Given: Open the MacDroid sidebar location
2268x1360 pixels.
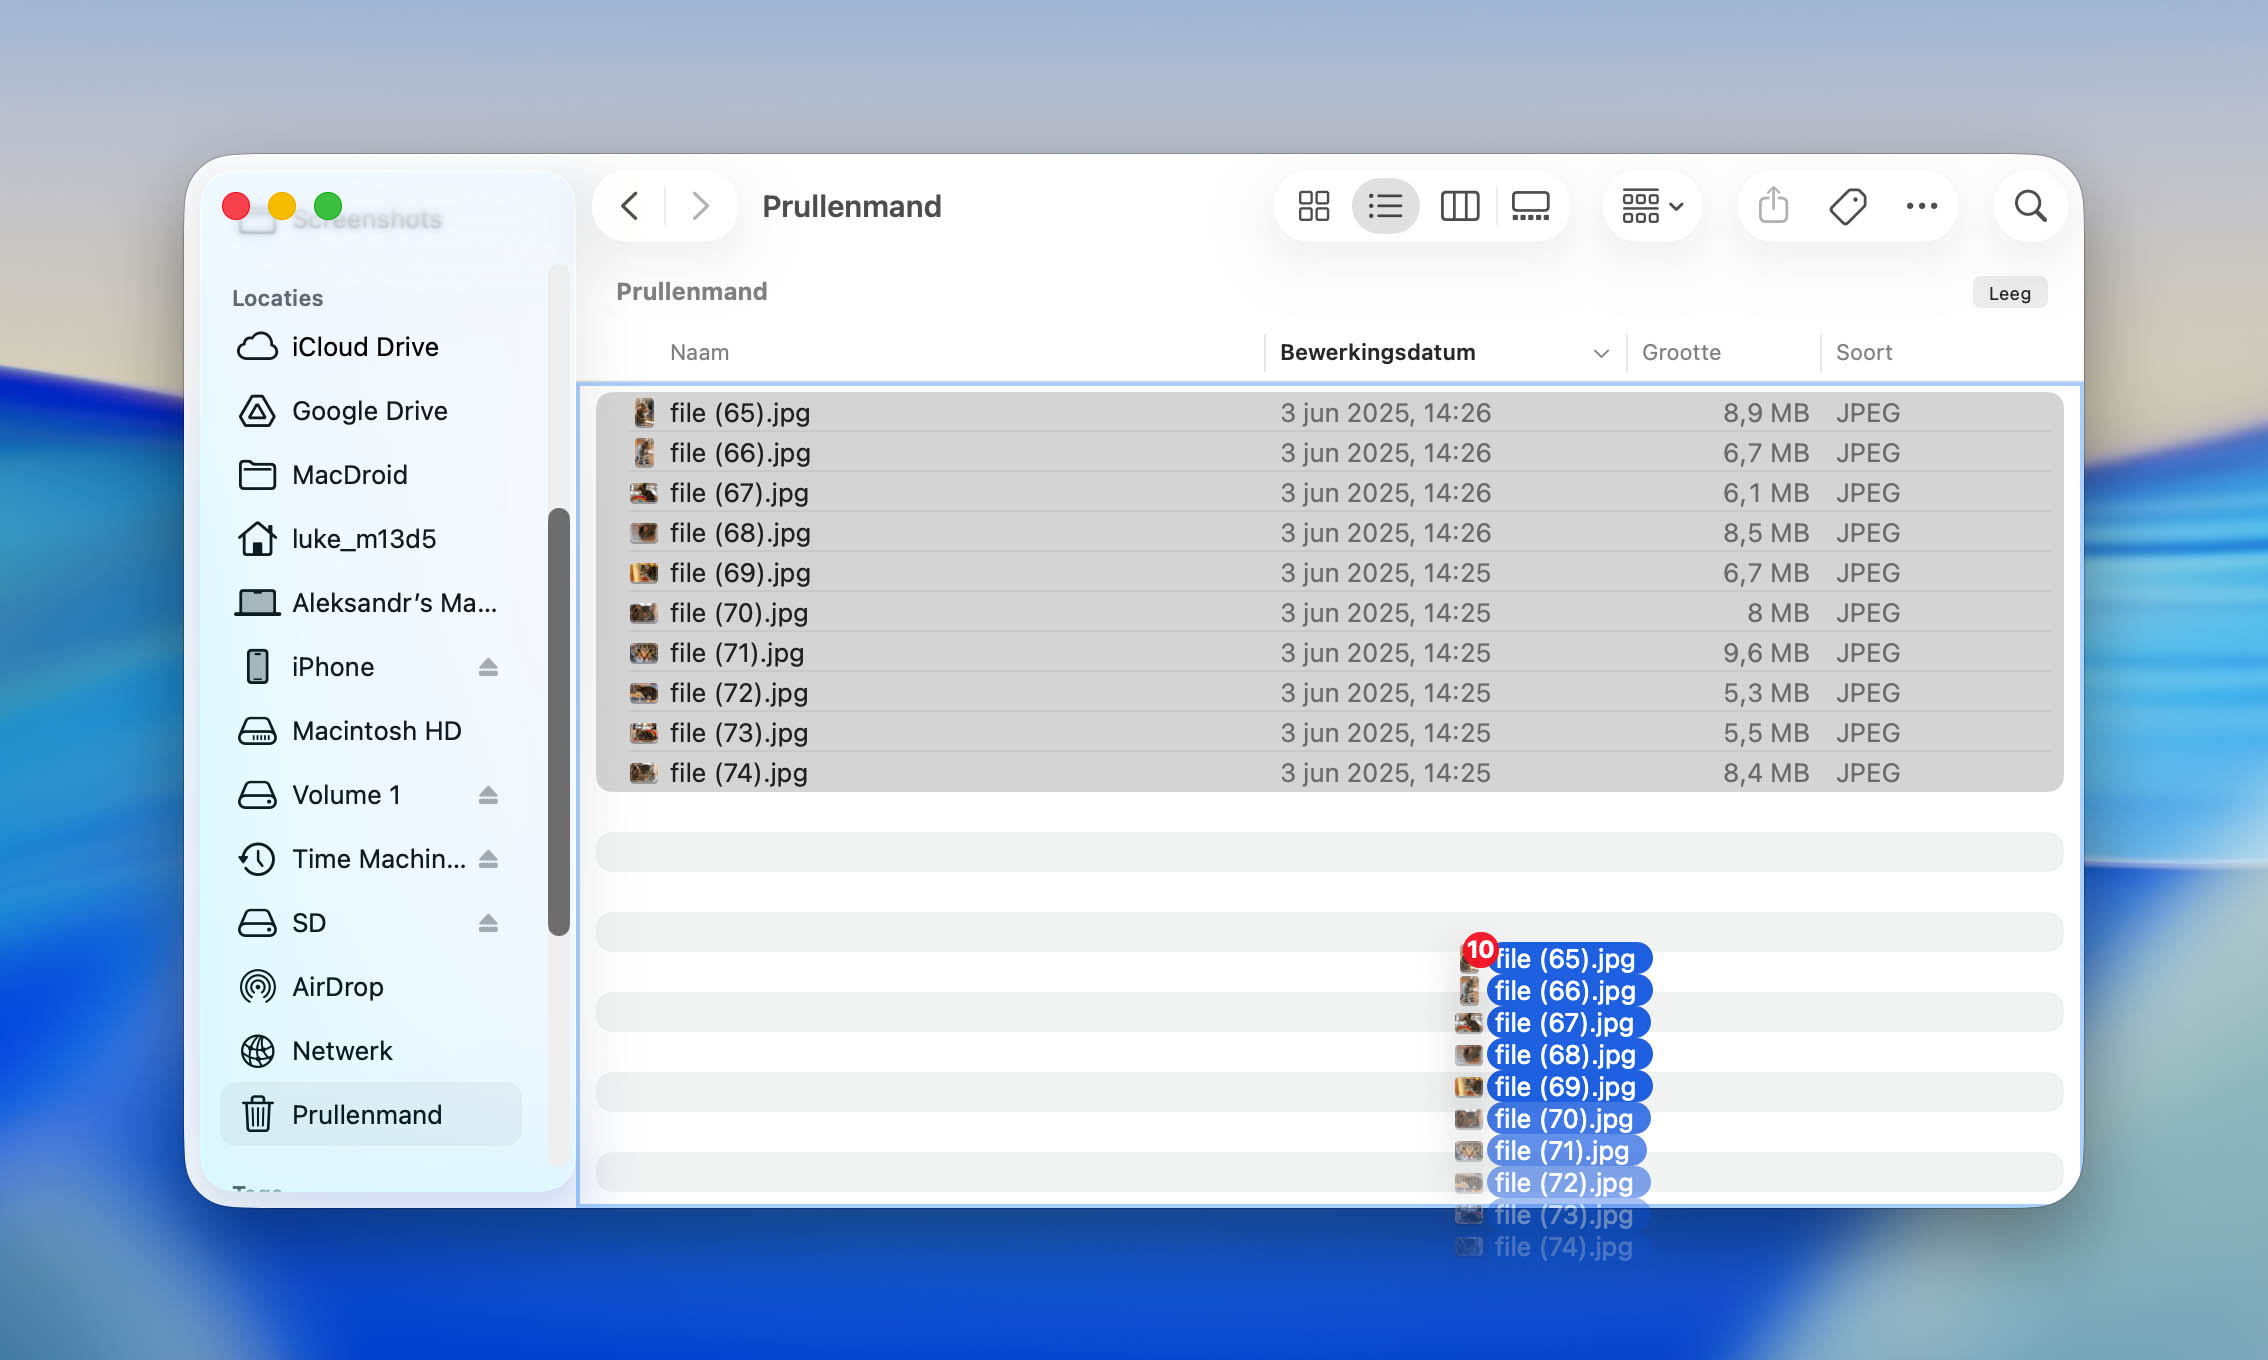Looking at the screenshot, I should [370, 475].
